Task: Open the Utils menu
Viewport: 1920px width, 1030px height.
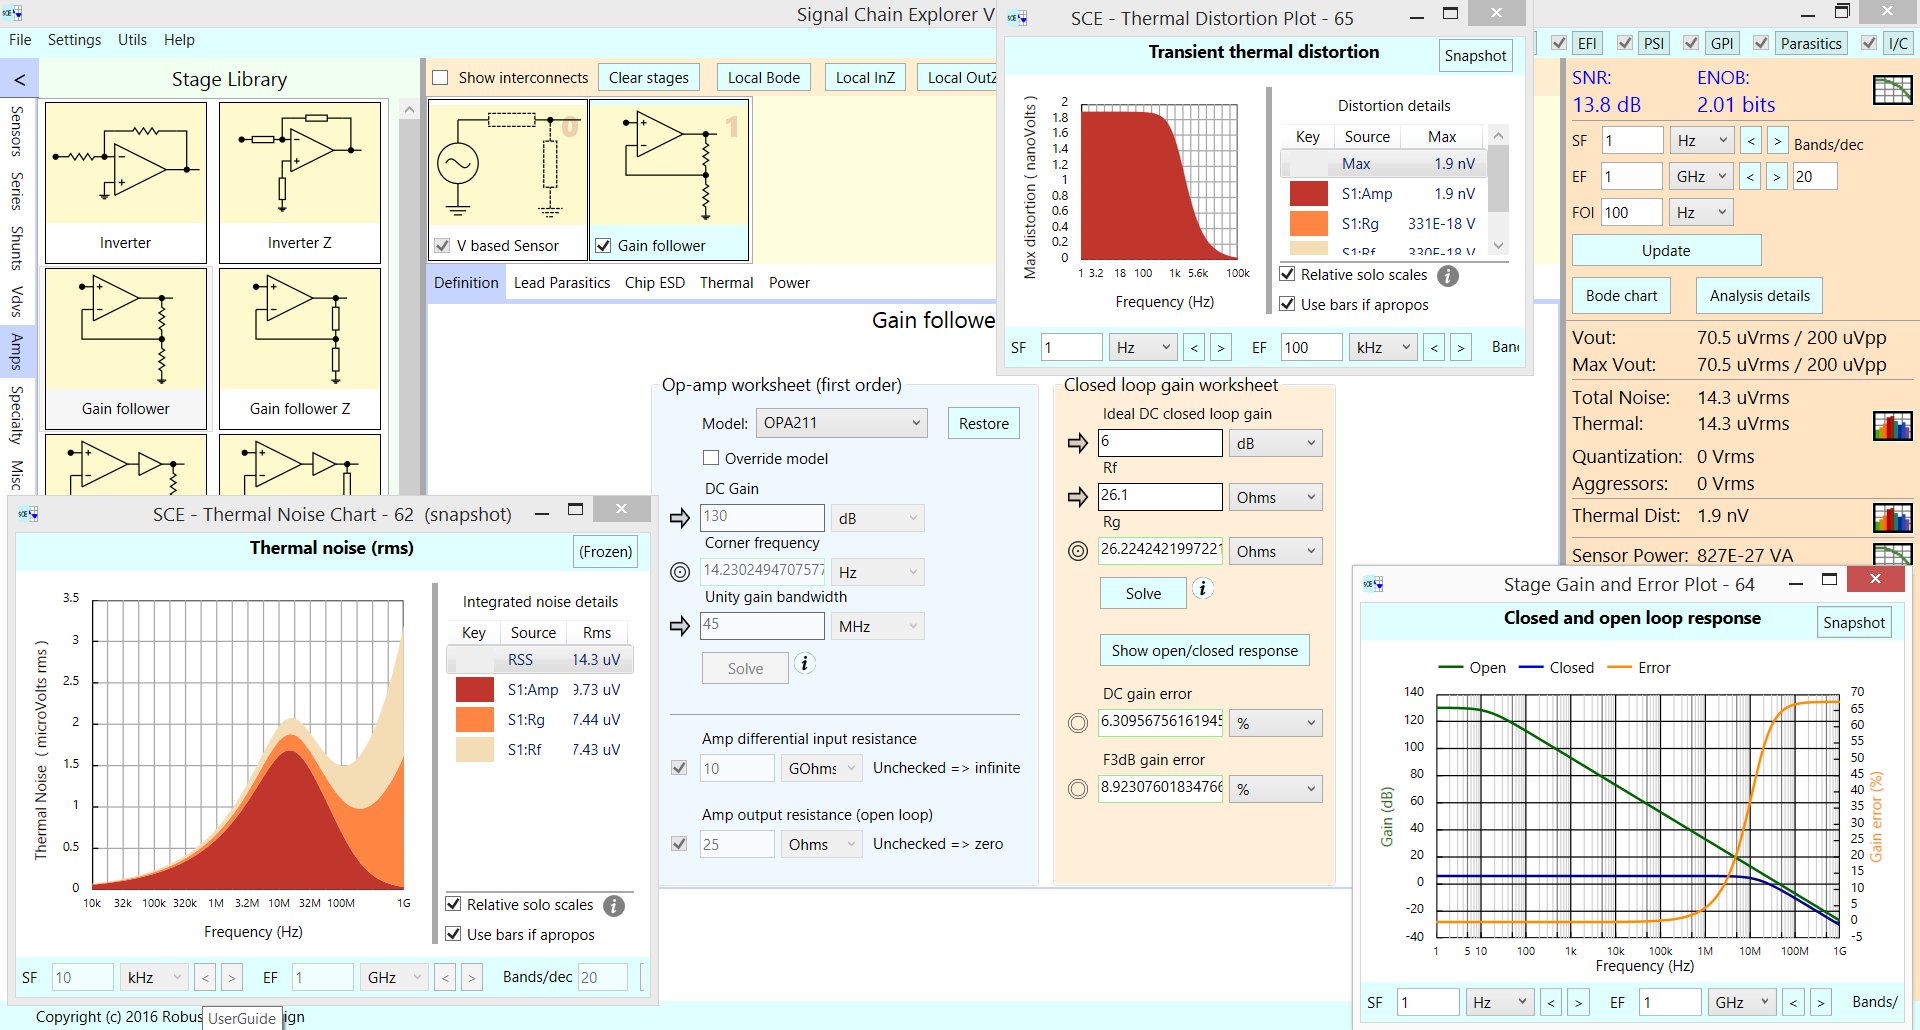Action: [x=132, y=40]
